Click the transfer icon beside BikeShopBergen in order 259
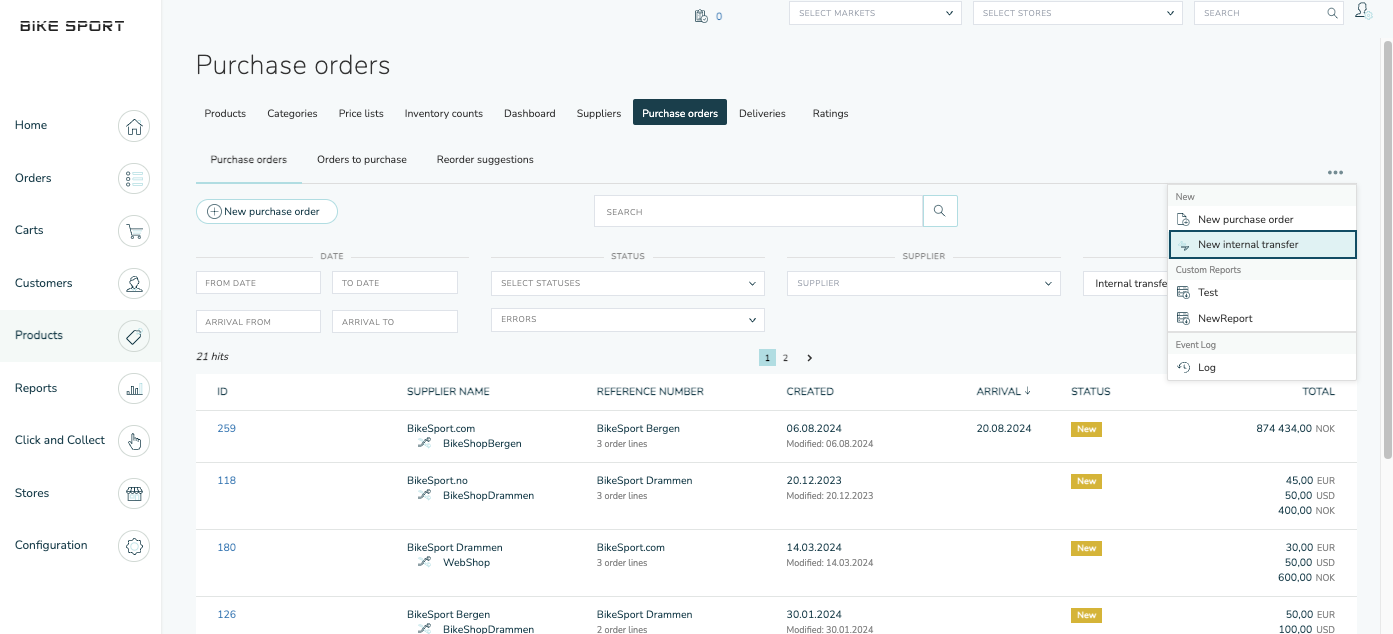This screenshot has width=1393, height=634. point(425,442)
